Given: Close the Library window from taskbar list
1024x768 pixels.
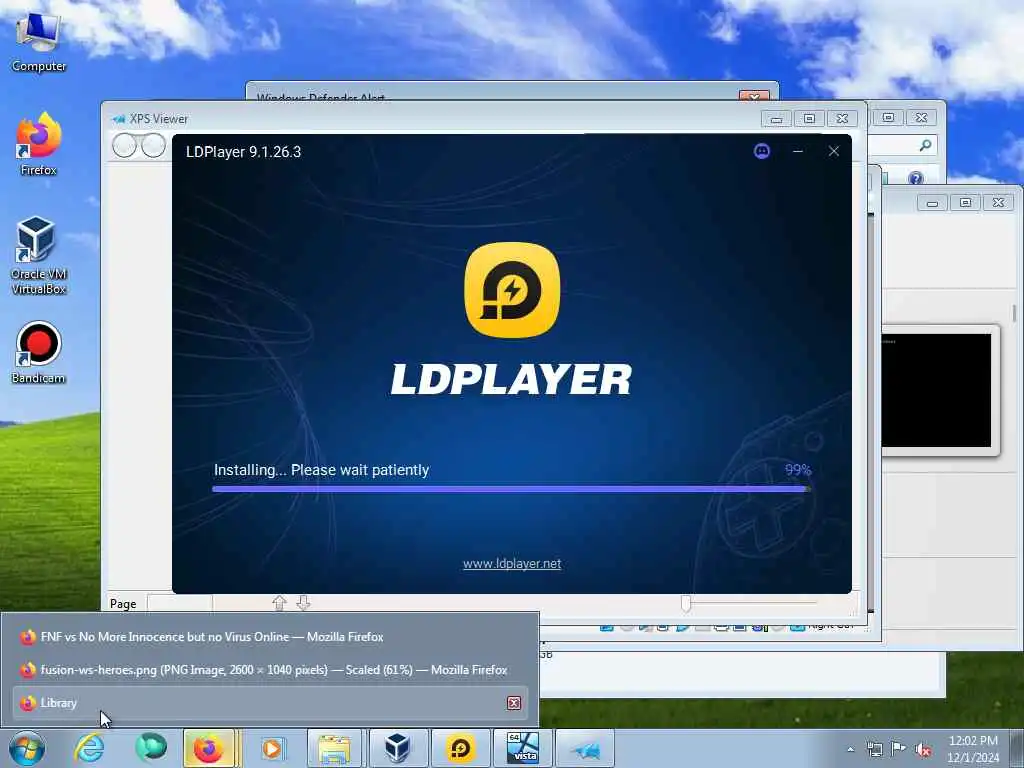Looking at the screenshot, I should coord(514,703).
